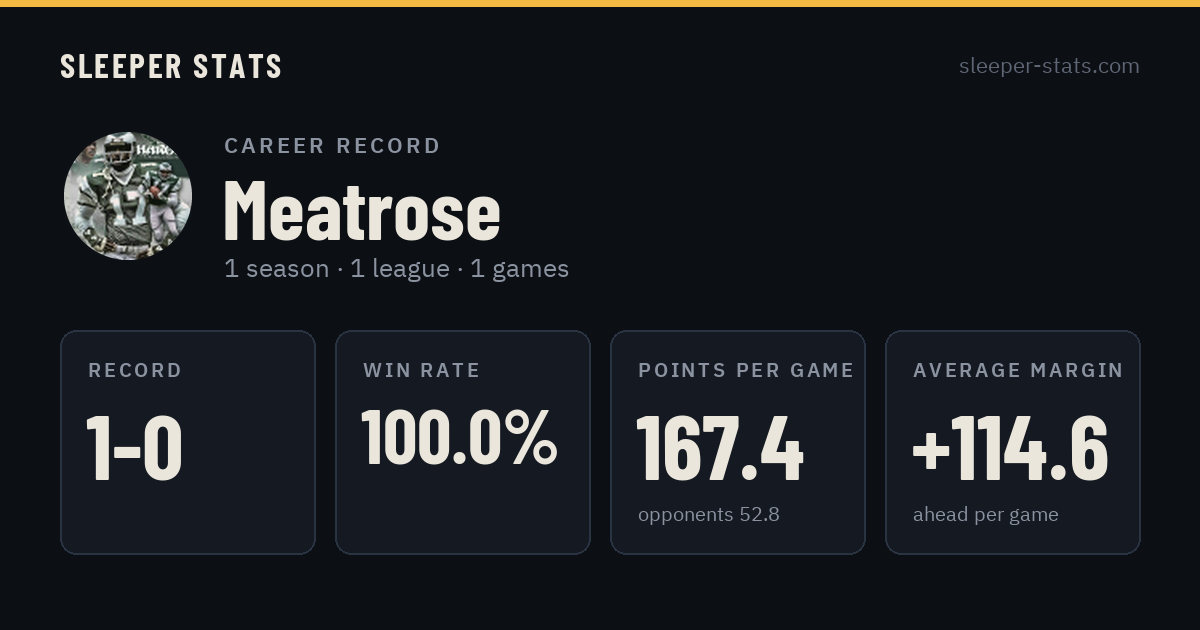
Task: Select the Meatrose username heading
Action: pos(361,211)
